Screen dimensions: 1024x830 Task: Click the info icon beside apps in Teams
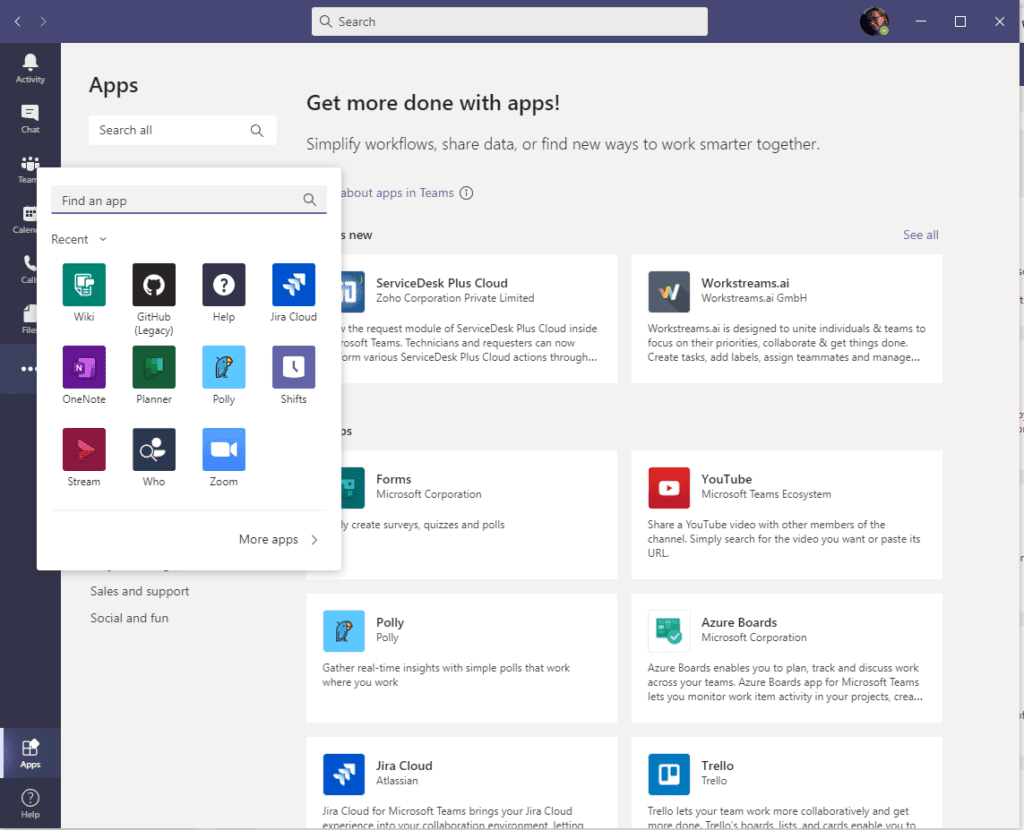(466, 193)
